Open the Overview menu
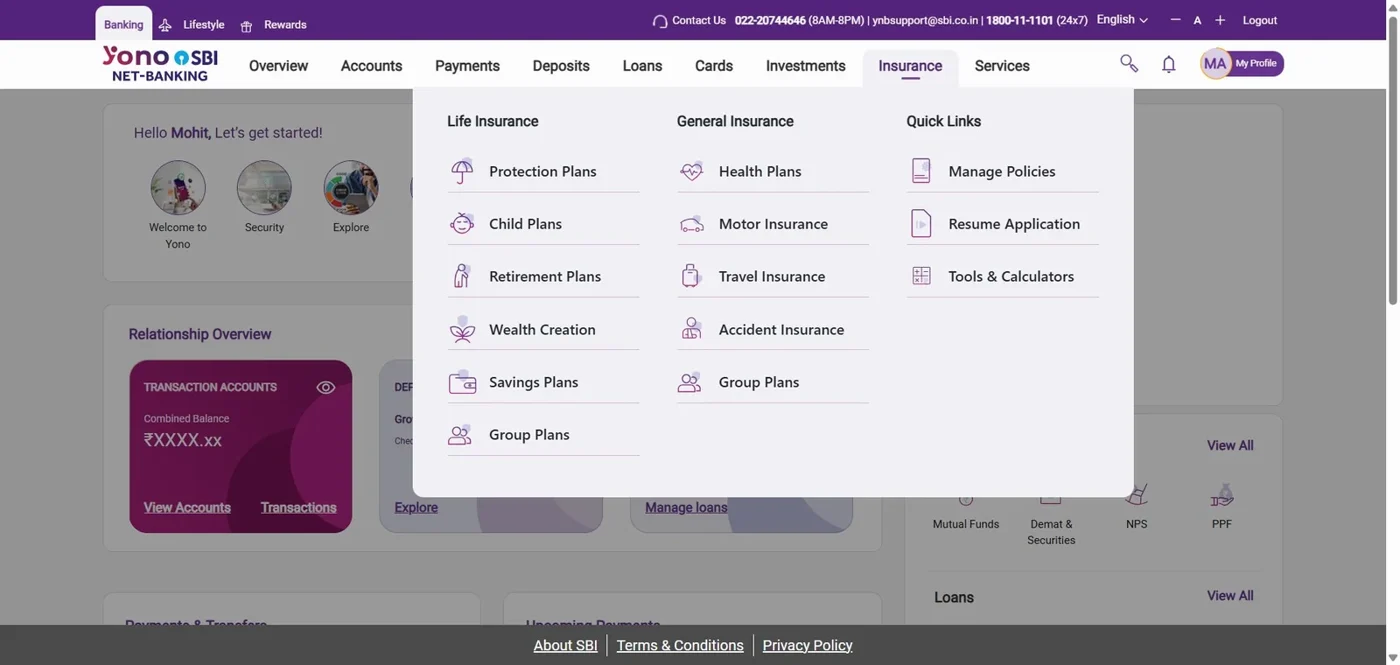The image size is (1400, 665). pos(278,66)
